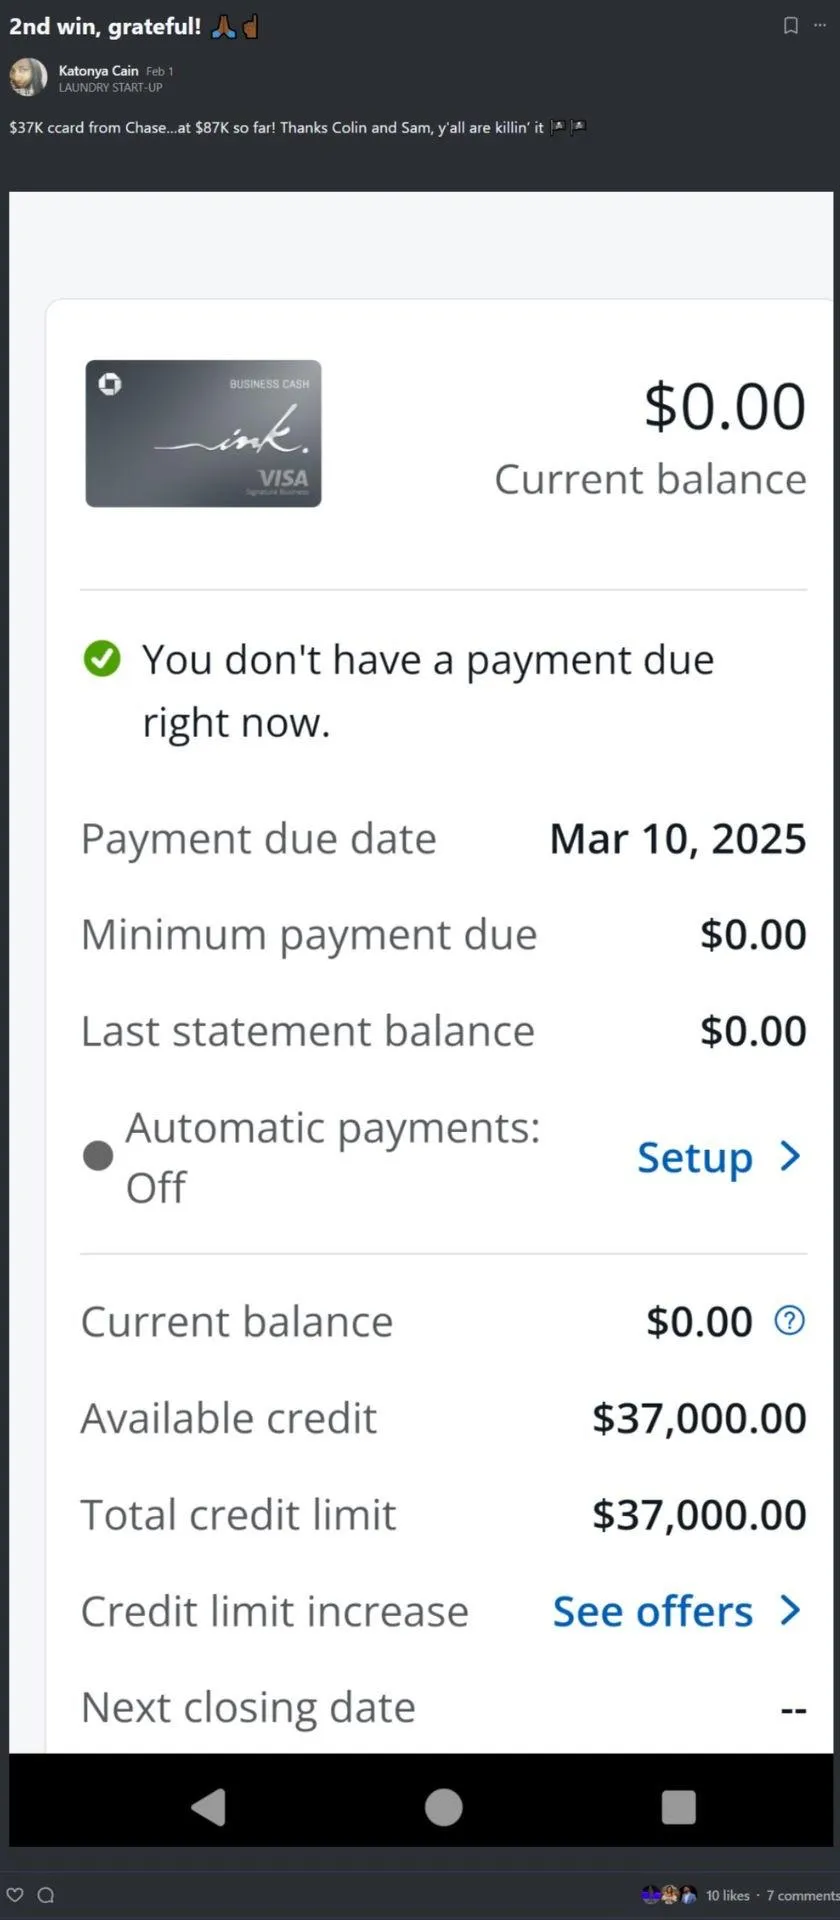Image resolution: width=840 pixels, height=1920 pixels.
Task: Open See offers for credit limit increase
Action: click(653, 1611)
